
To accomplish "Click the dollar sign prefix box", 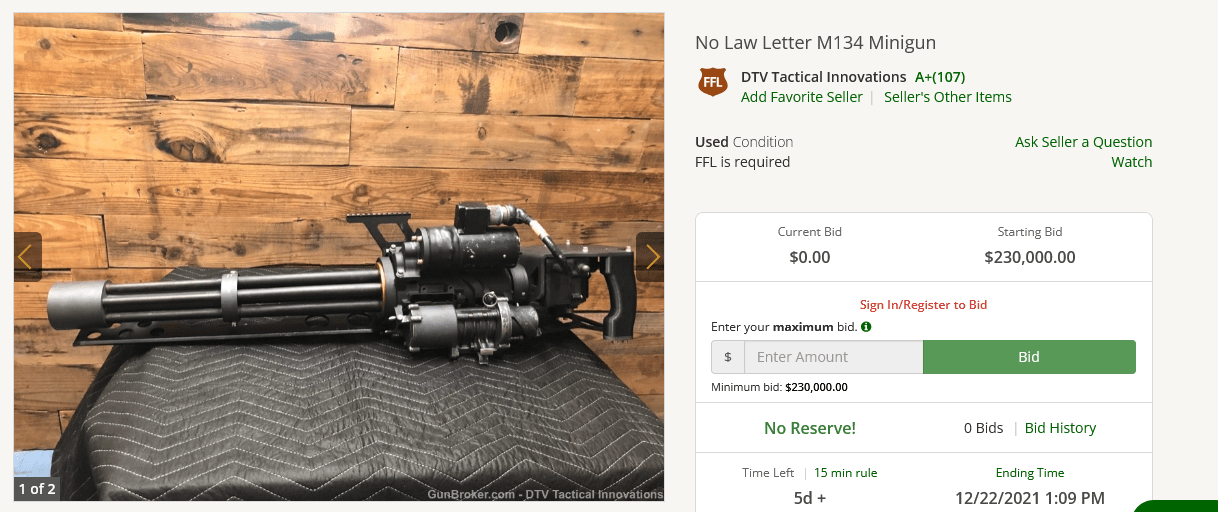I will click(728, 357).
